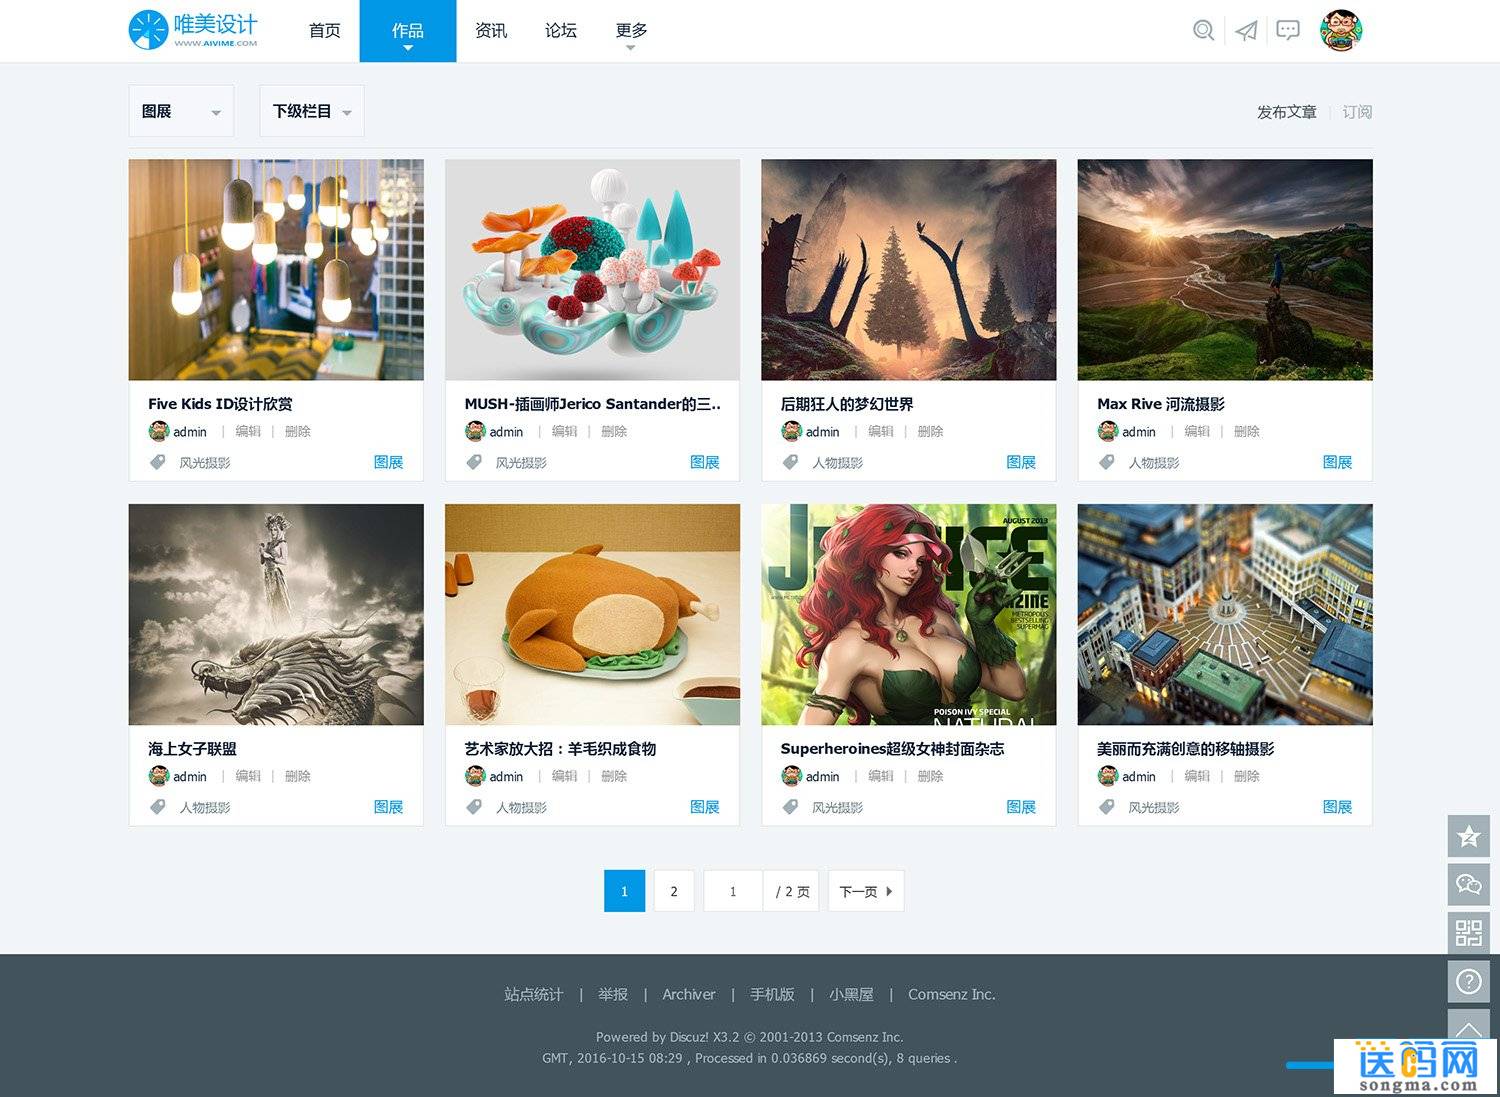Go to 首页 in navigation
This screenshot has width=1500, height=1097.
(325, 31)
